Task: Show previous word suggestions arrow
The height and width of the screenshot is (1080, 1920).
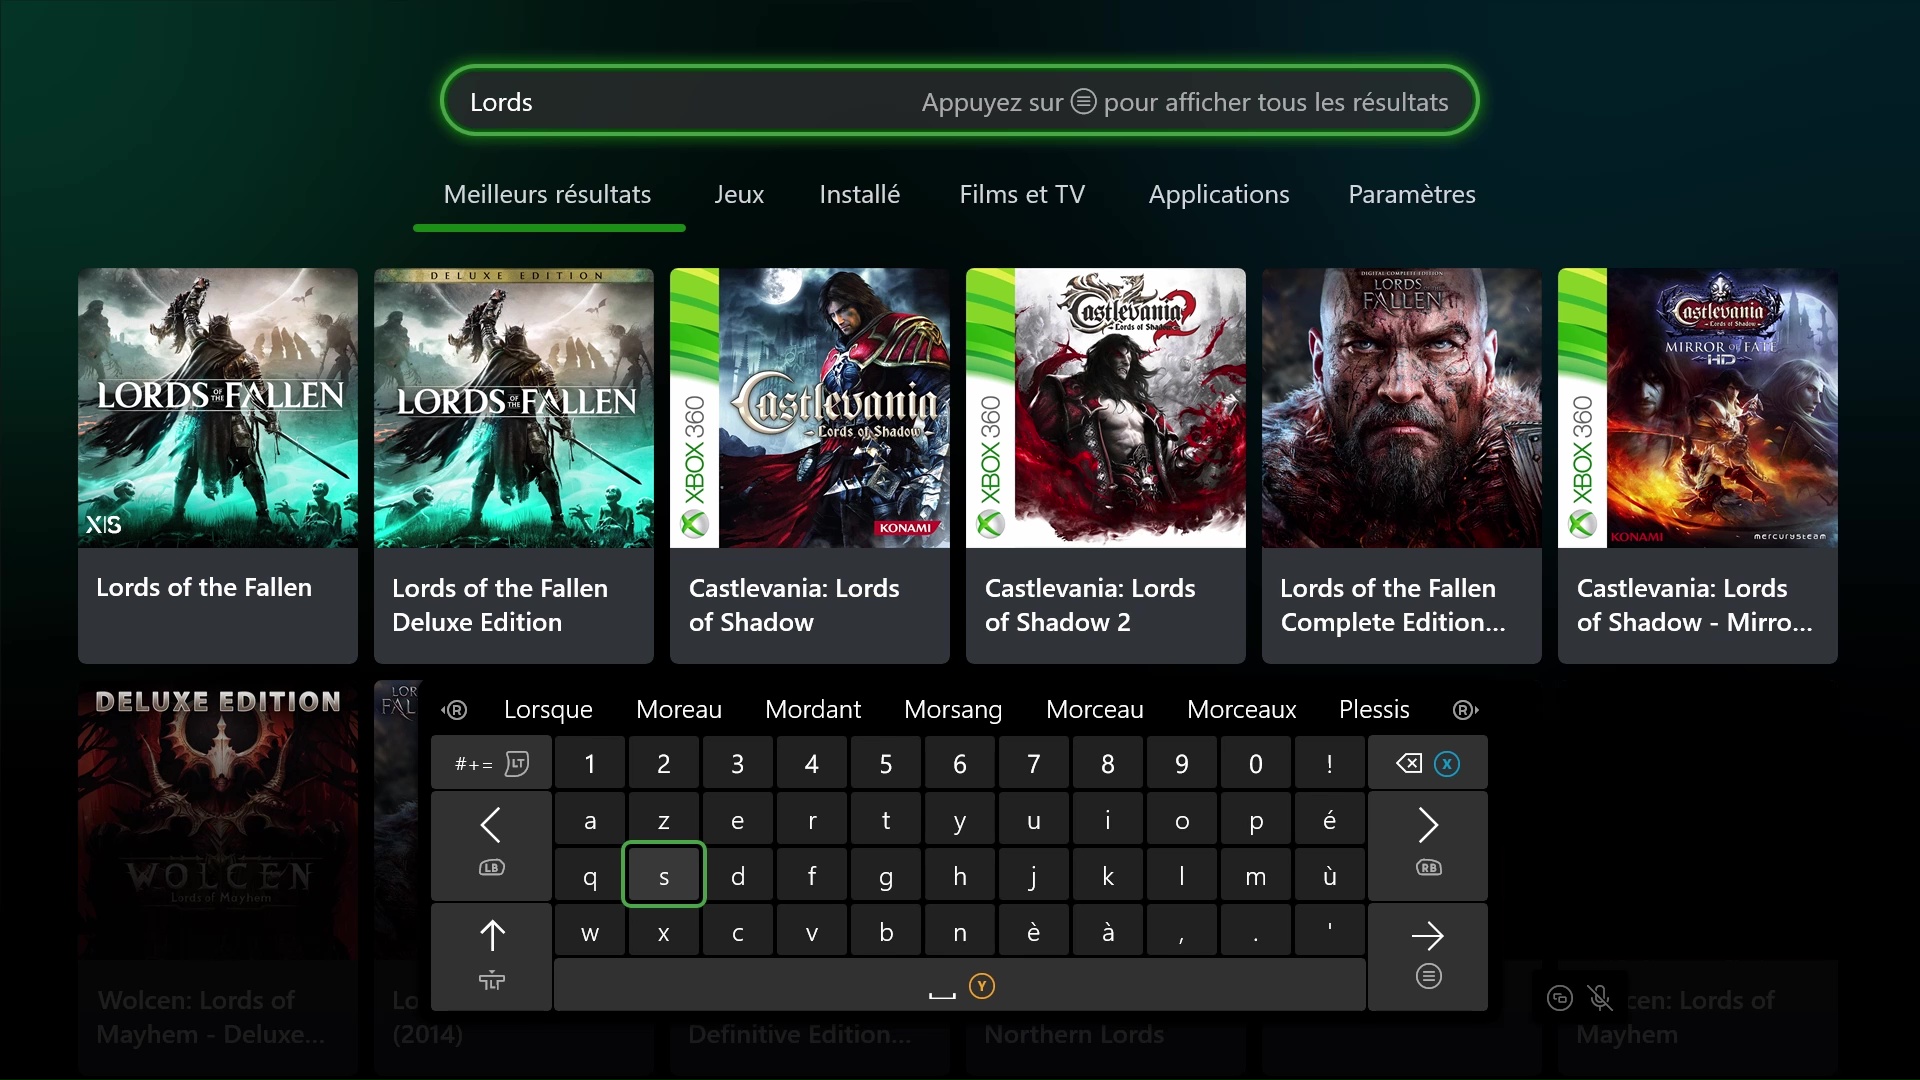Action: pyautogui.click(x=455, y=710)
